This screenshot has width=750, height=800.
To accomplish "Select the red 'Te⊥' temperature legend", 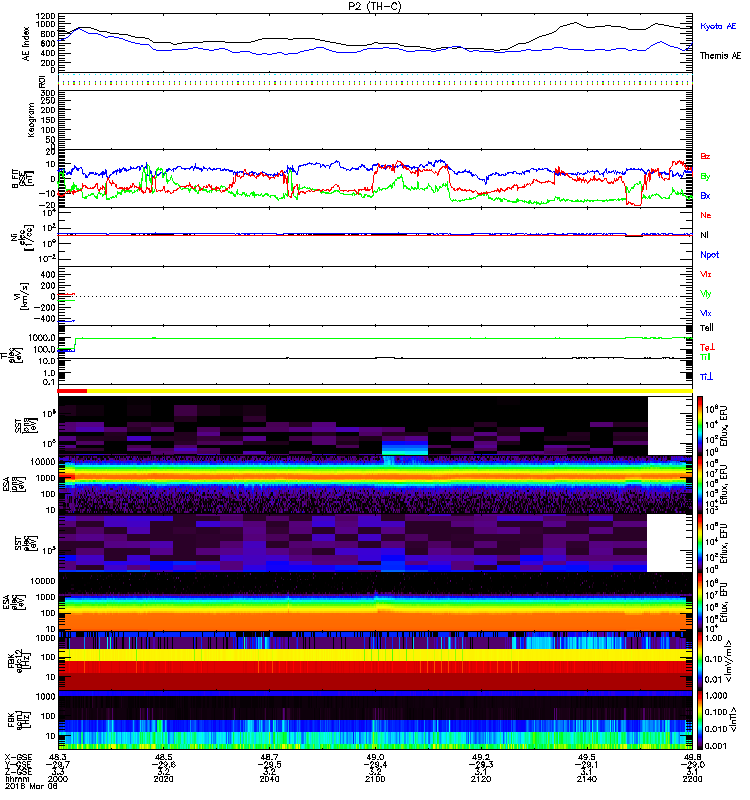I will [x=707, y=347].
